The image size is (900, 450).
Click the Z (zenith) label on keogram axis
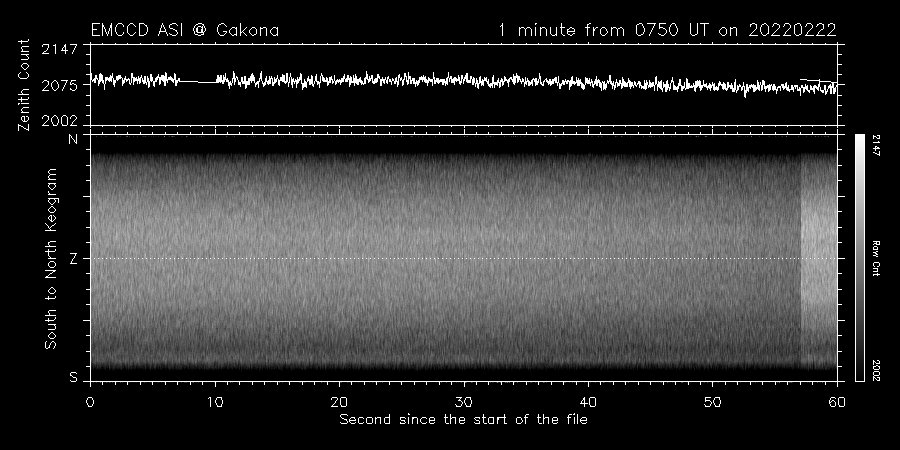tap(73, 259)
